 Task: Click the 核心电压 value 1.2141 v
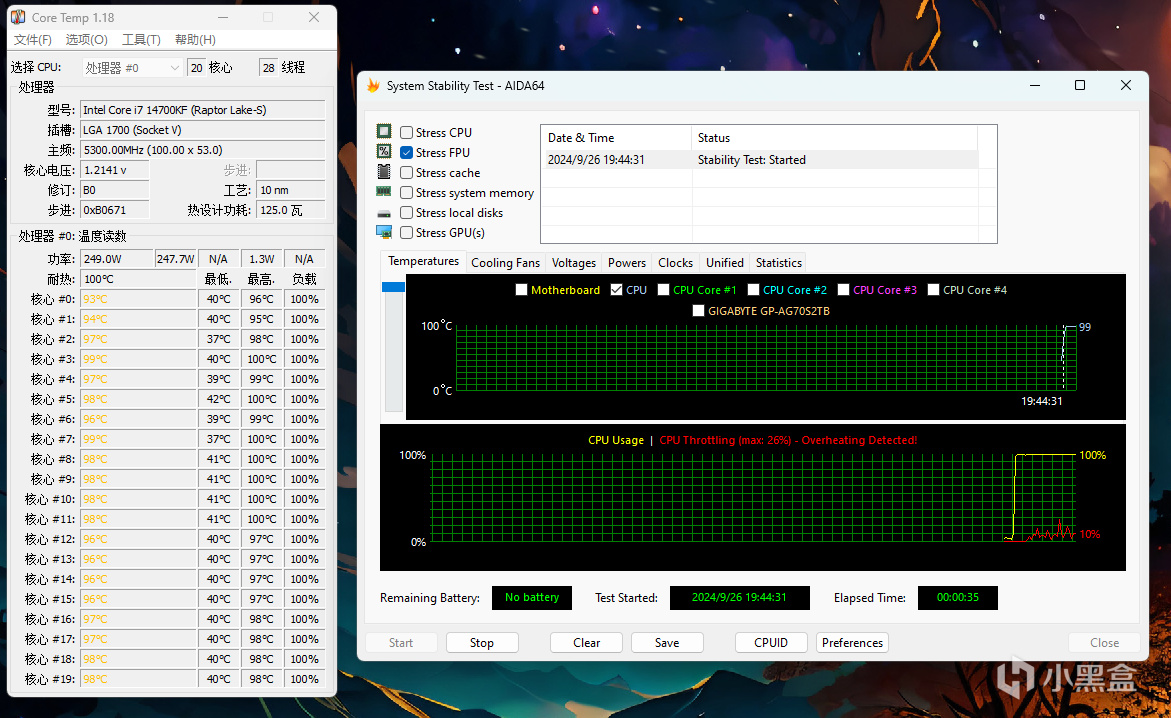[x=114, y=170]
